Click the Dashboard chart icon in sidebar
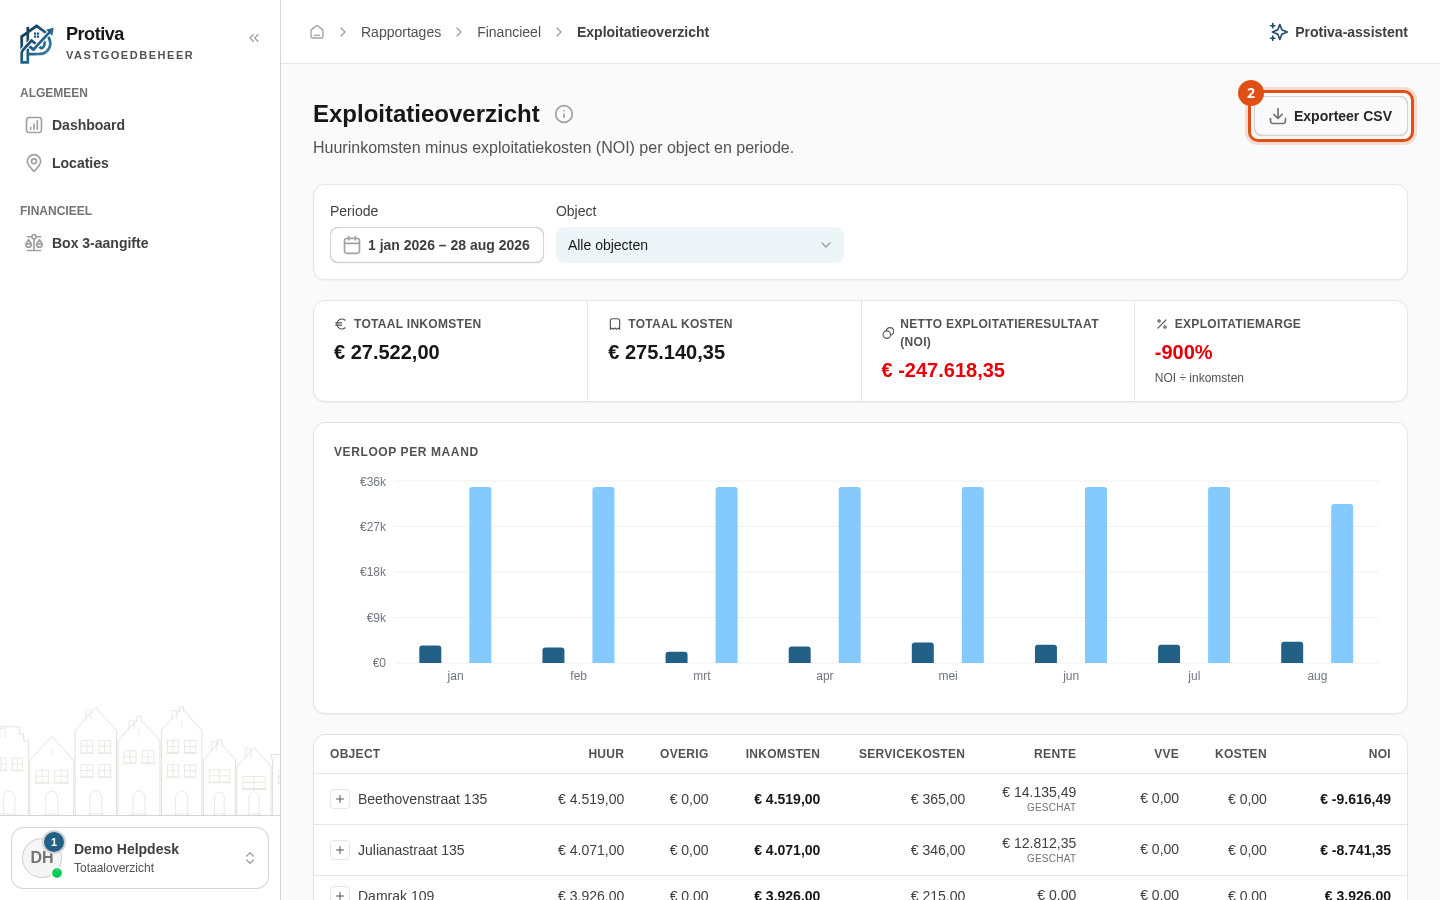Screen dimensions: 1440x900 pyautogui.click(x=34, y=125)
